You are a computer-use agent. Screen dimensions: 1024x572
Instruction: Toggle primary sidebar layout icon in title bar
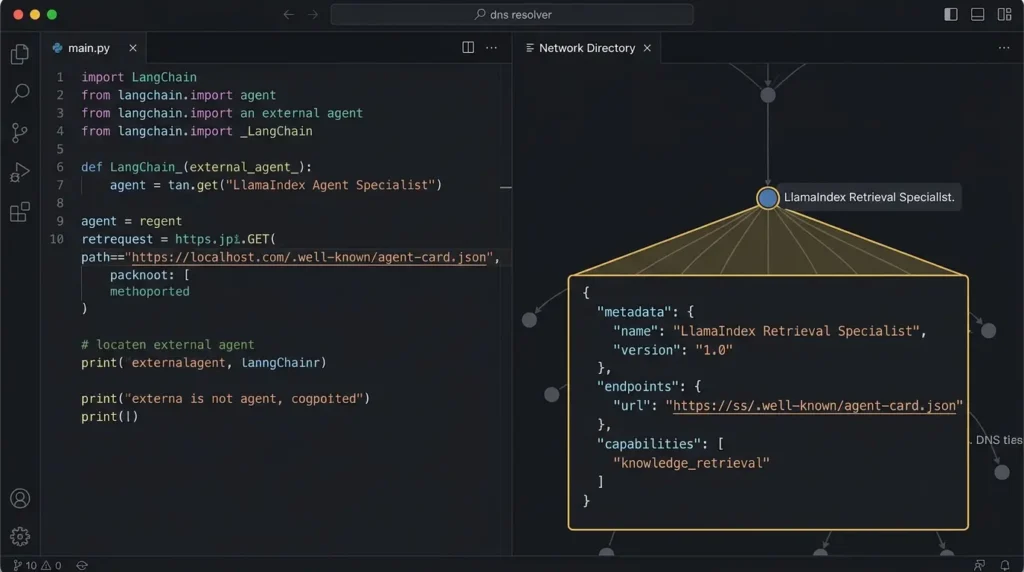(951, 14)
